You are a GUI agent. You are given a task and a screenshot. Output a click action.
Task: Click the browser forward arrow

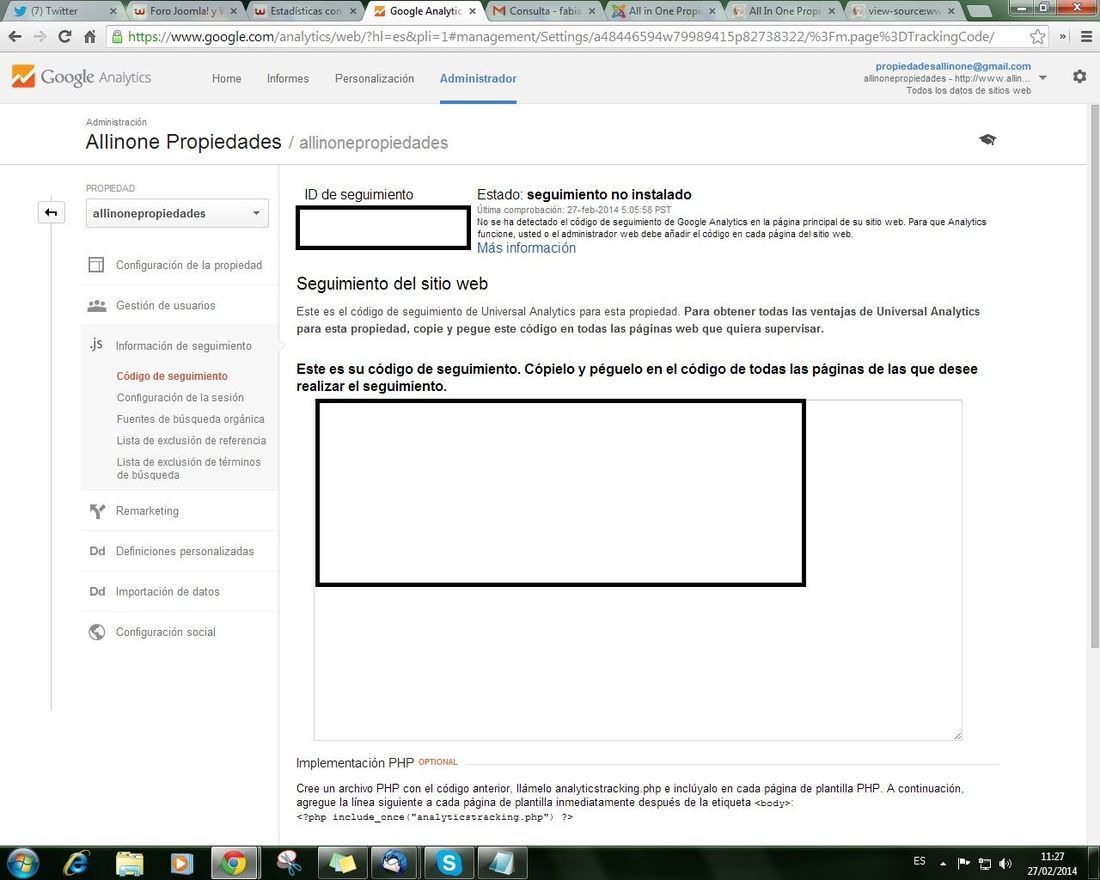40,36
